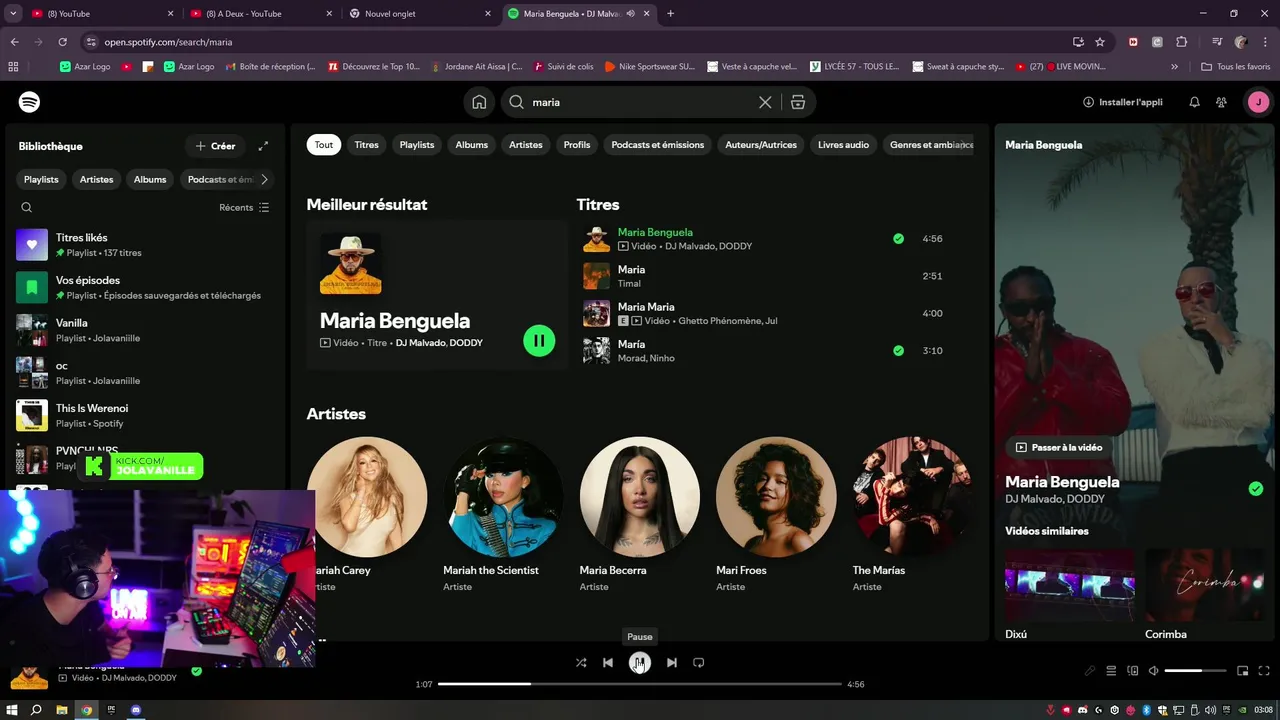
Task: Open Mari Froes artist card
Action: [776, 517]
